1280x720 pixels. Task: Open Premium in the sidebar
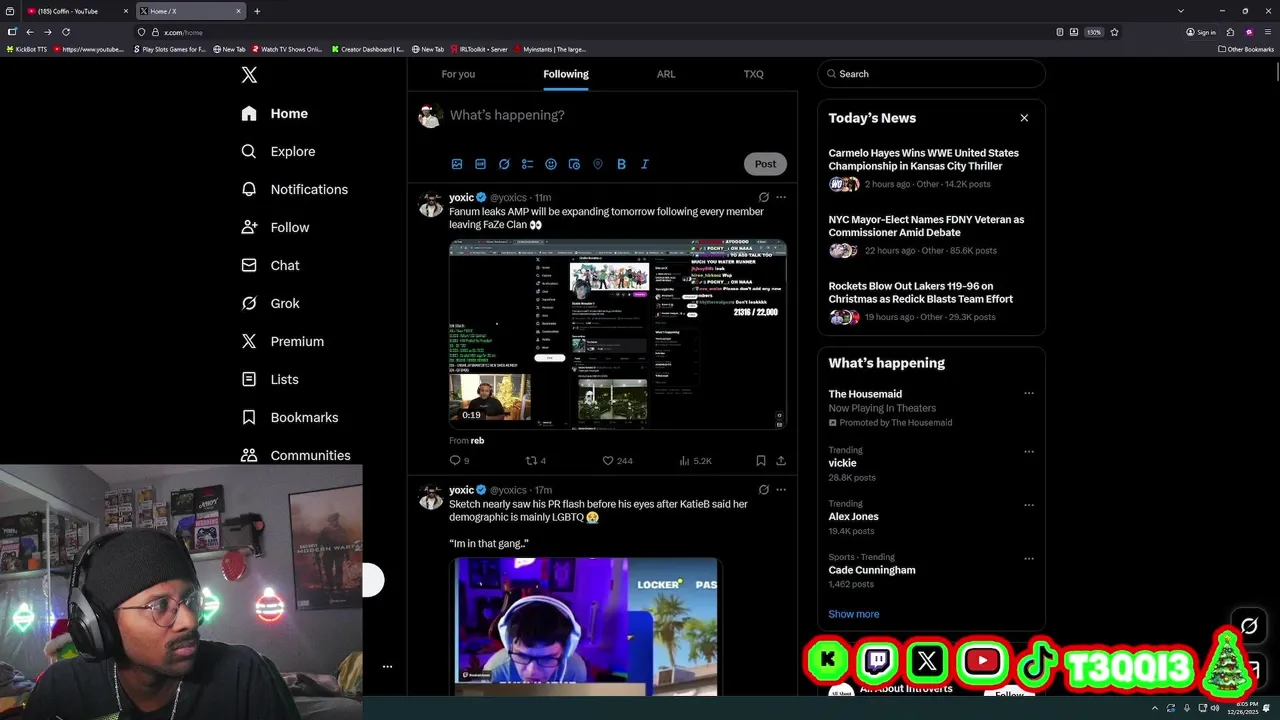tap(282, 341)
